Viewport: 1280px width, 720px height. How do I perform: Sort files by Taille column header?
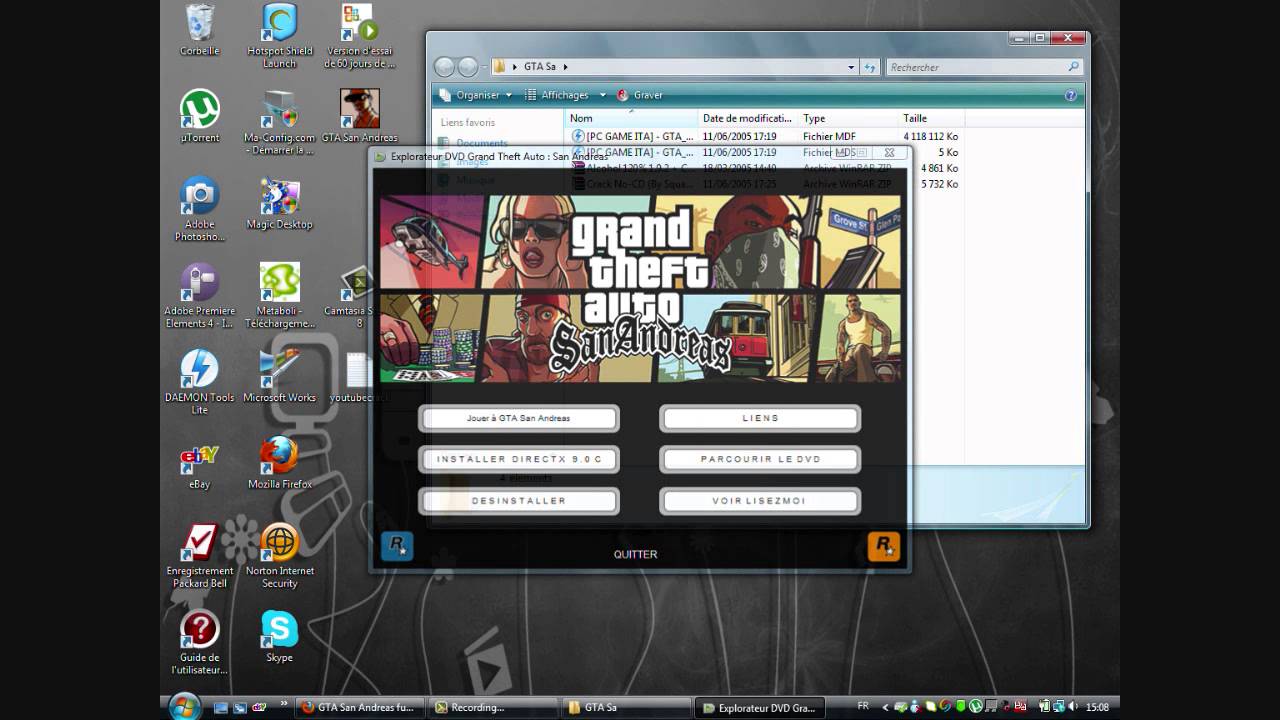pyautogui.click(x=930, y=118)
